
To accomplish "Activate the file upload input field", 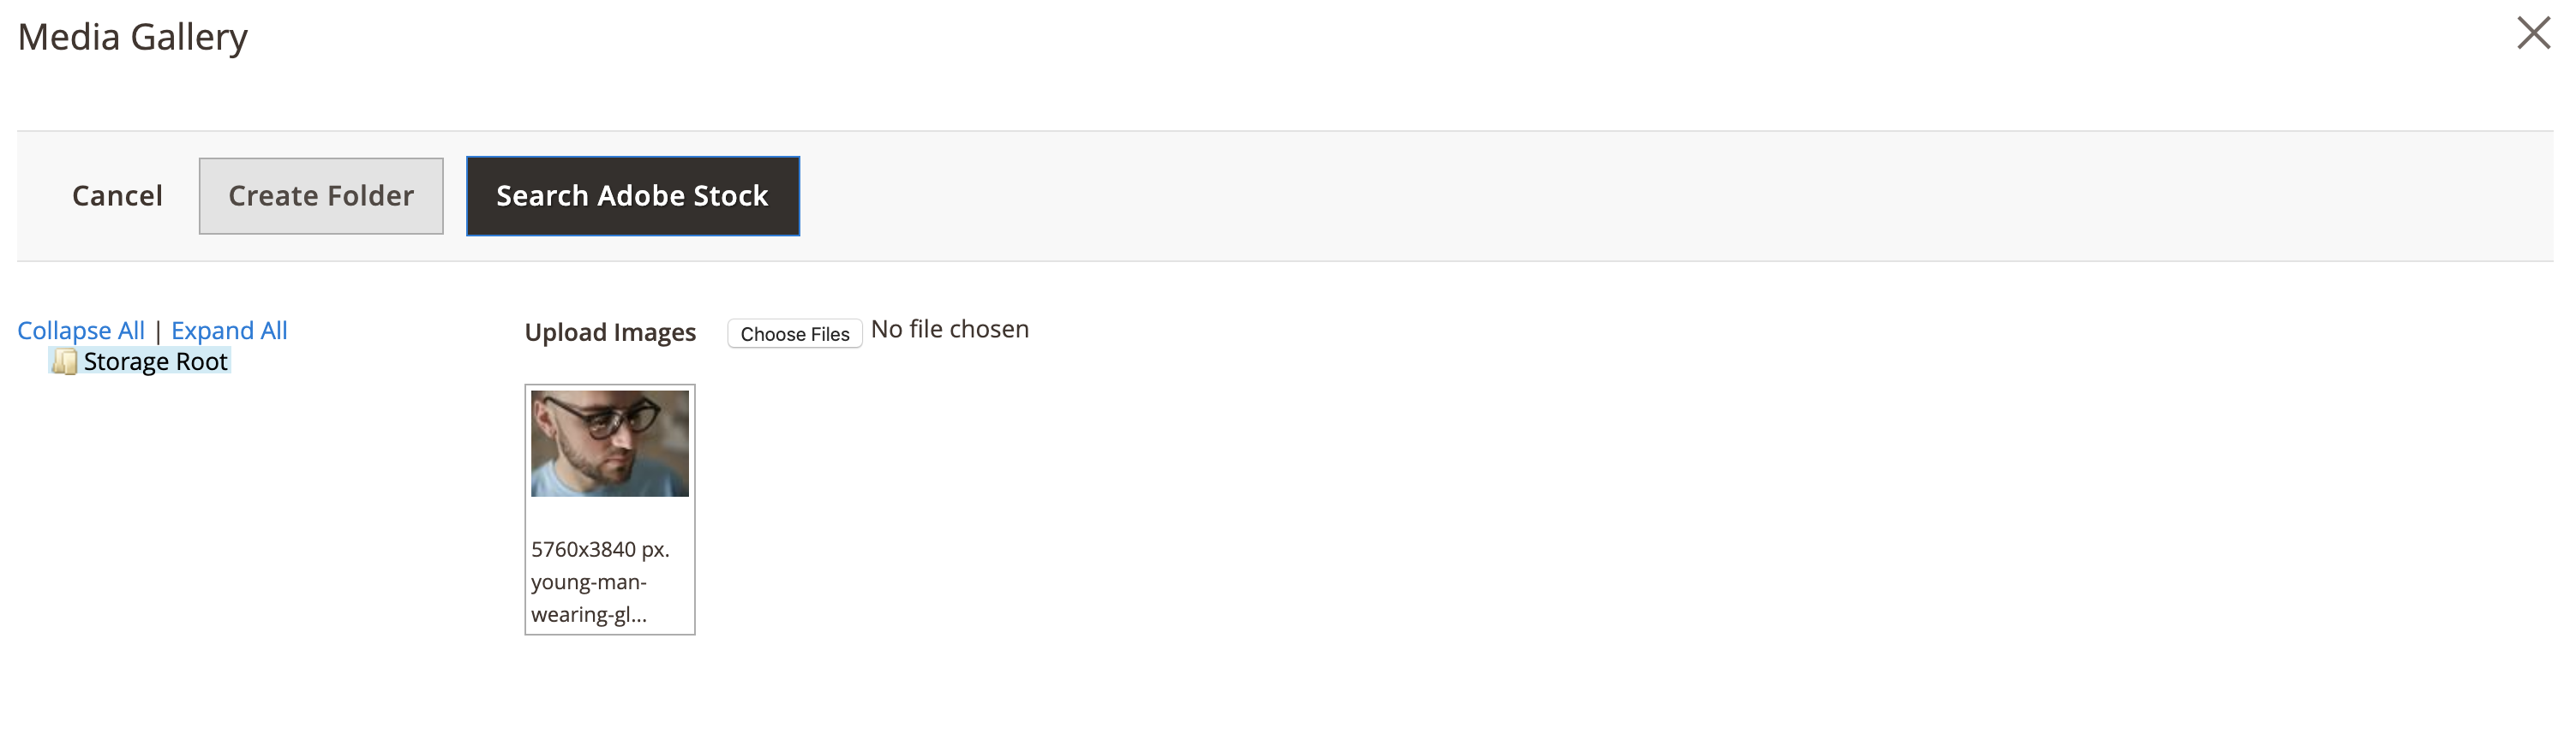I will coord(794,333).
